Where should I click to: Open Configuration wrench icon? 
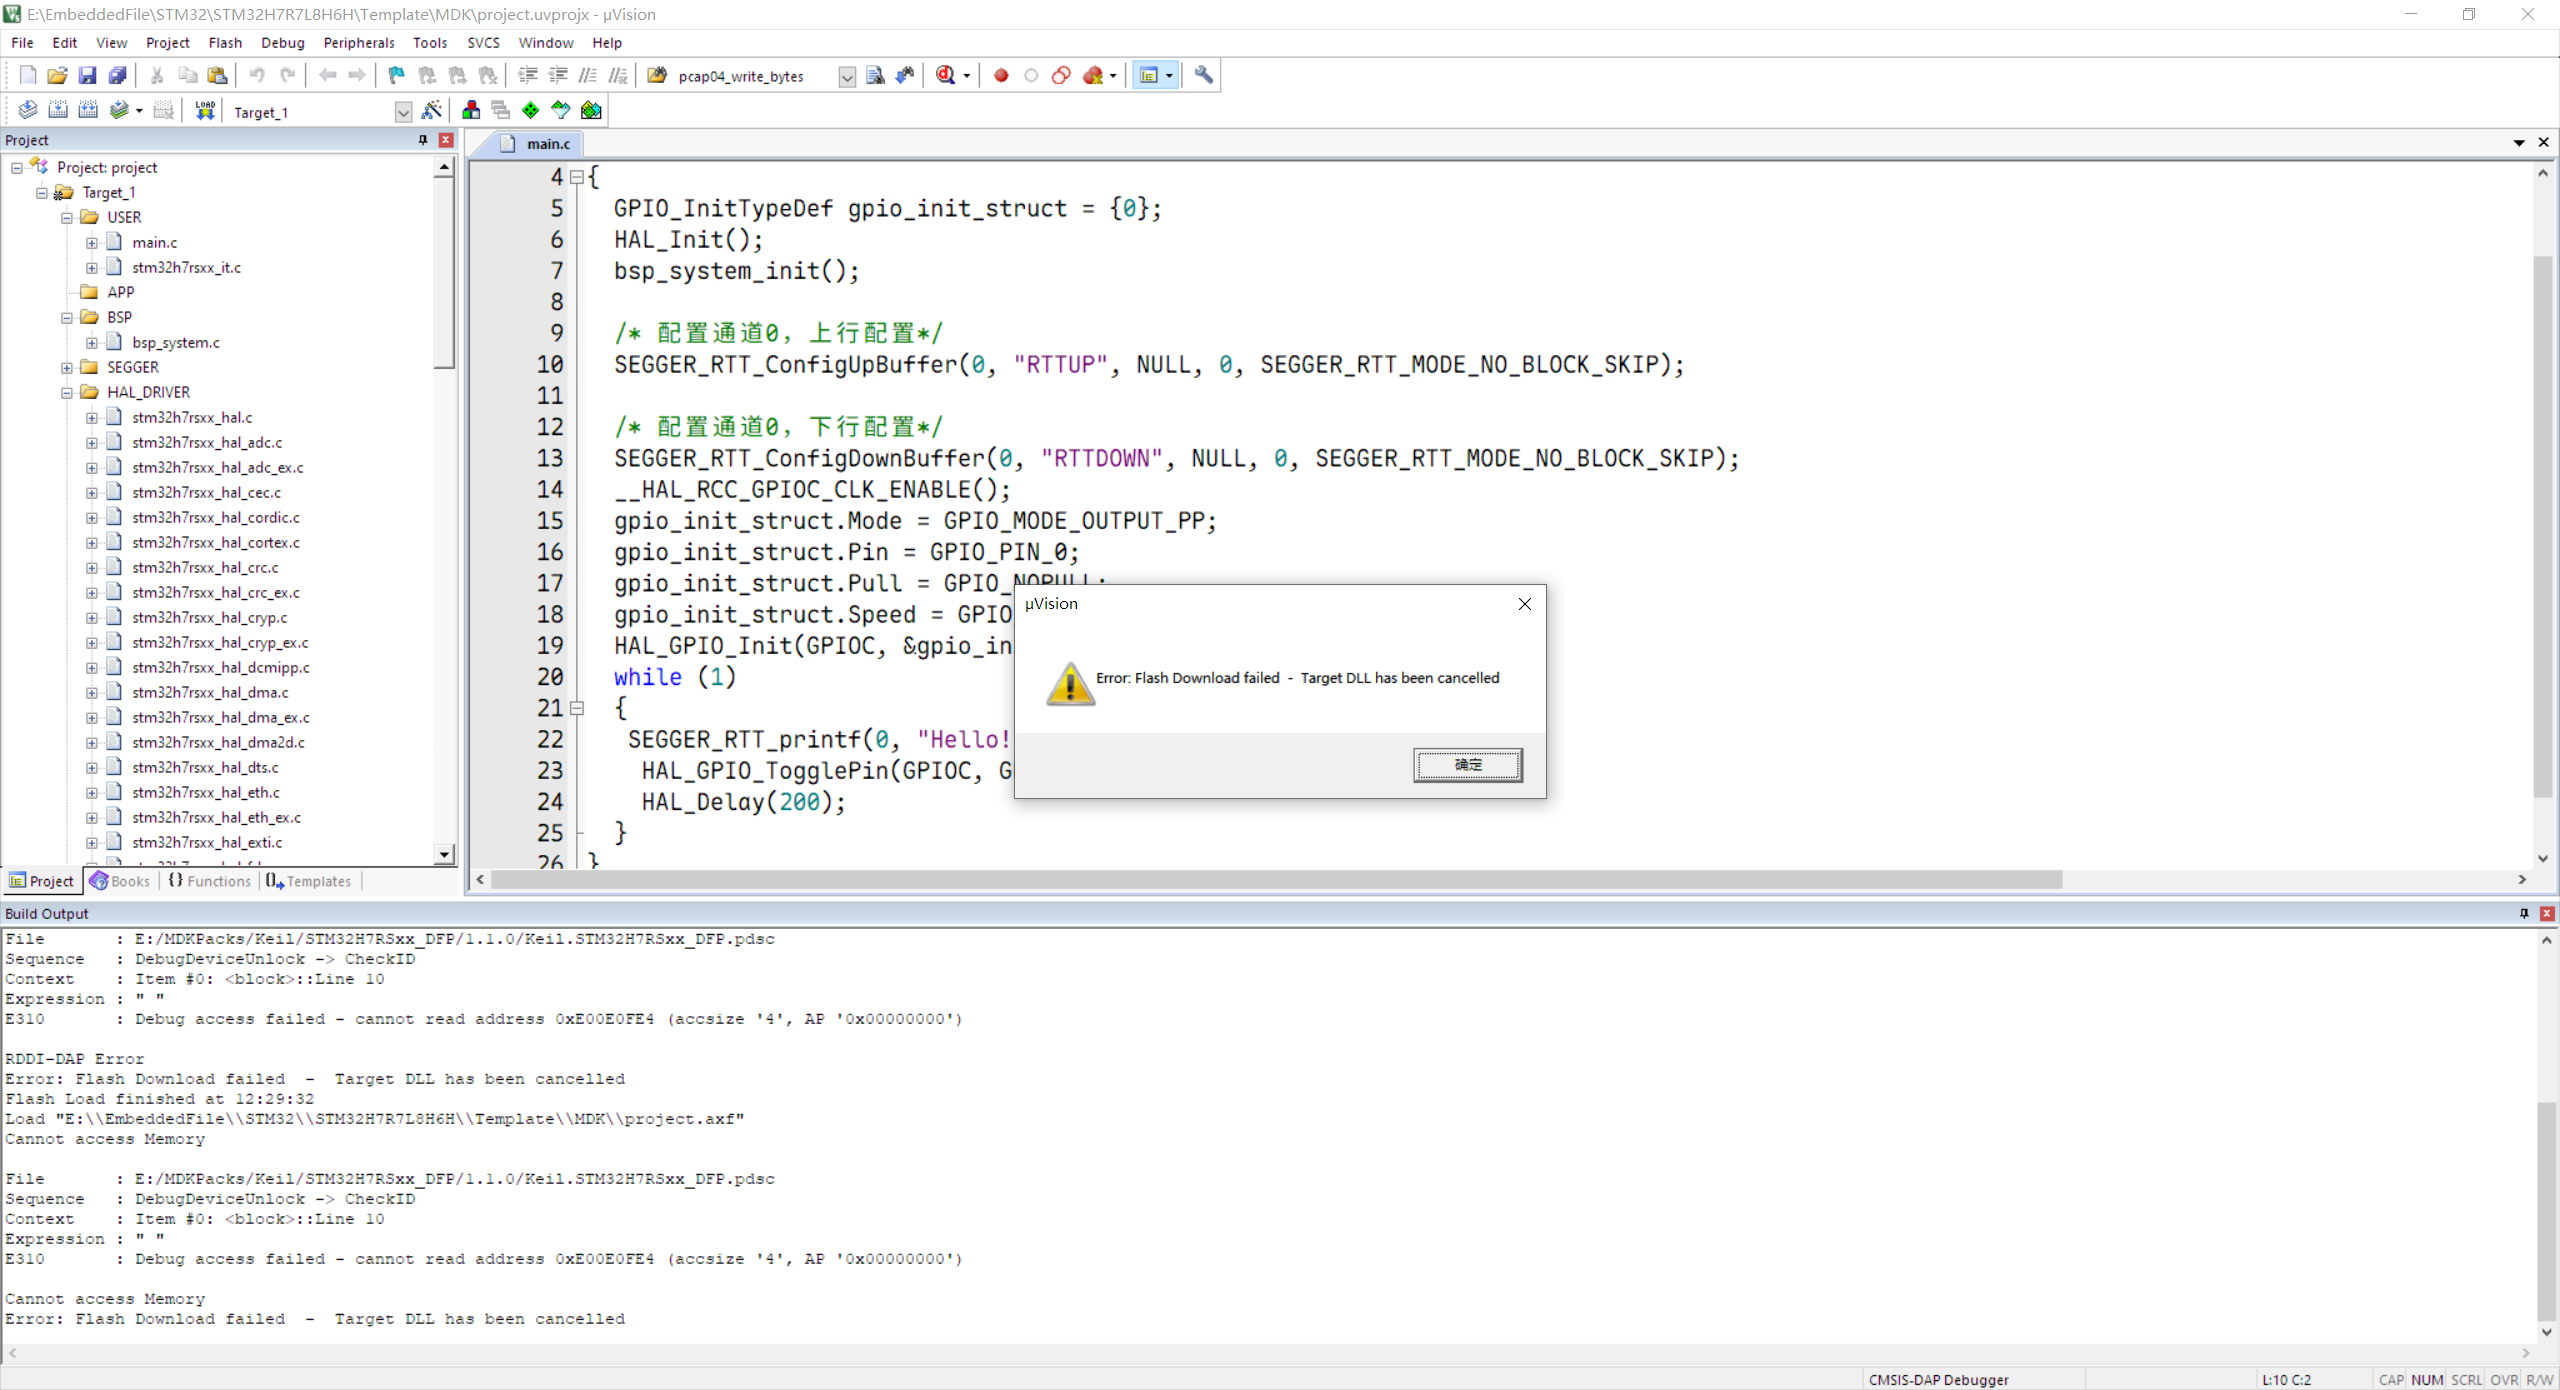coord(1204,75)
